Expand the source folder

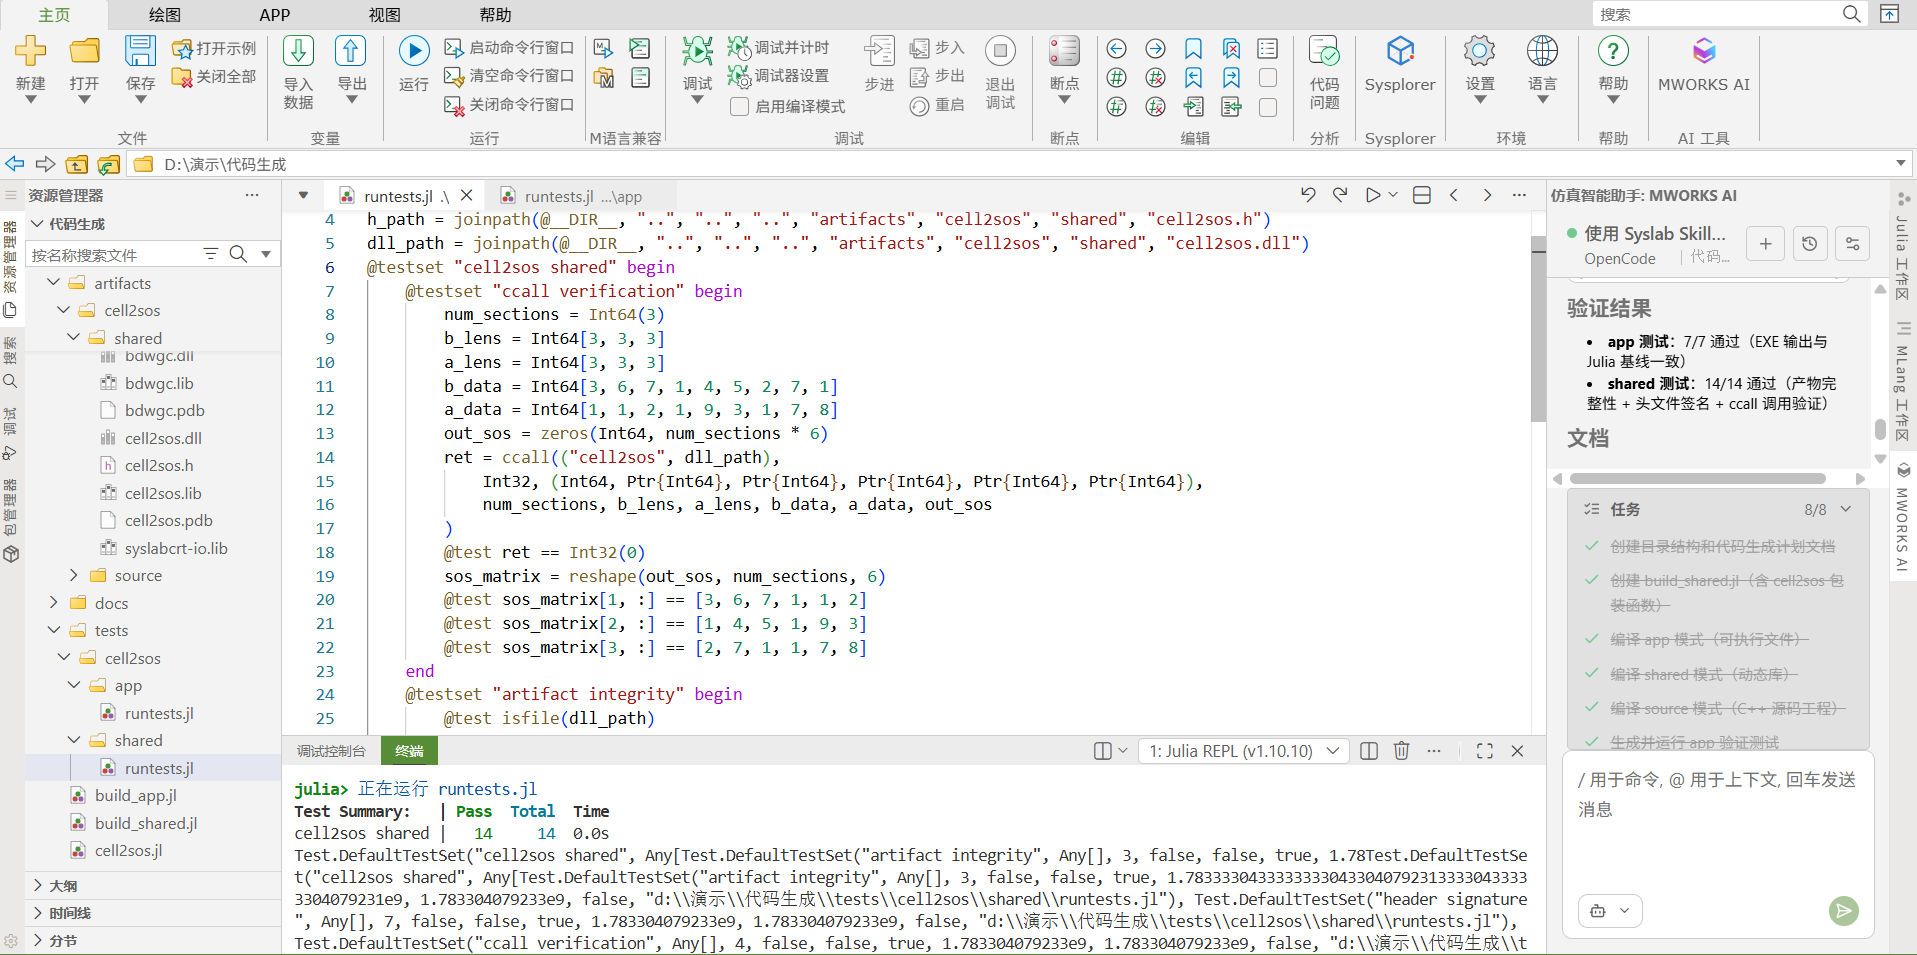(x=74, y=575)
